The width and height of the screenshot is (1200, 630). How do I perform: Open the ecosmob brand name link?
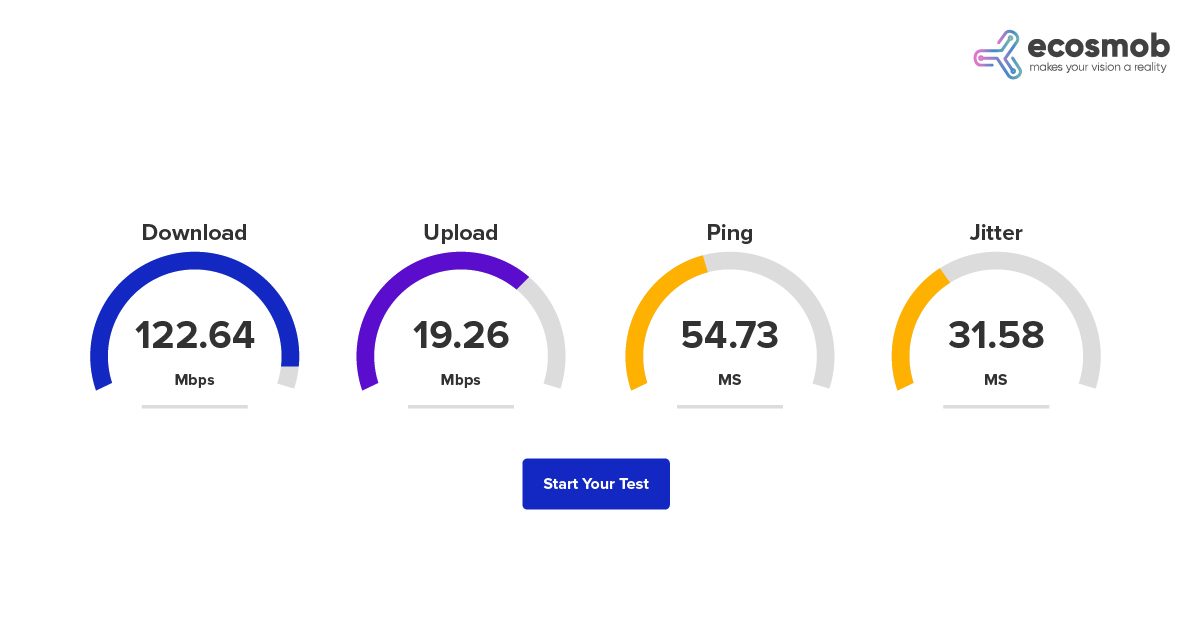click(1098, 46)
